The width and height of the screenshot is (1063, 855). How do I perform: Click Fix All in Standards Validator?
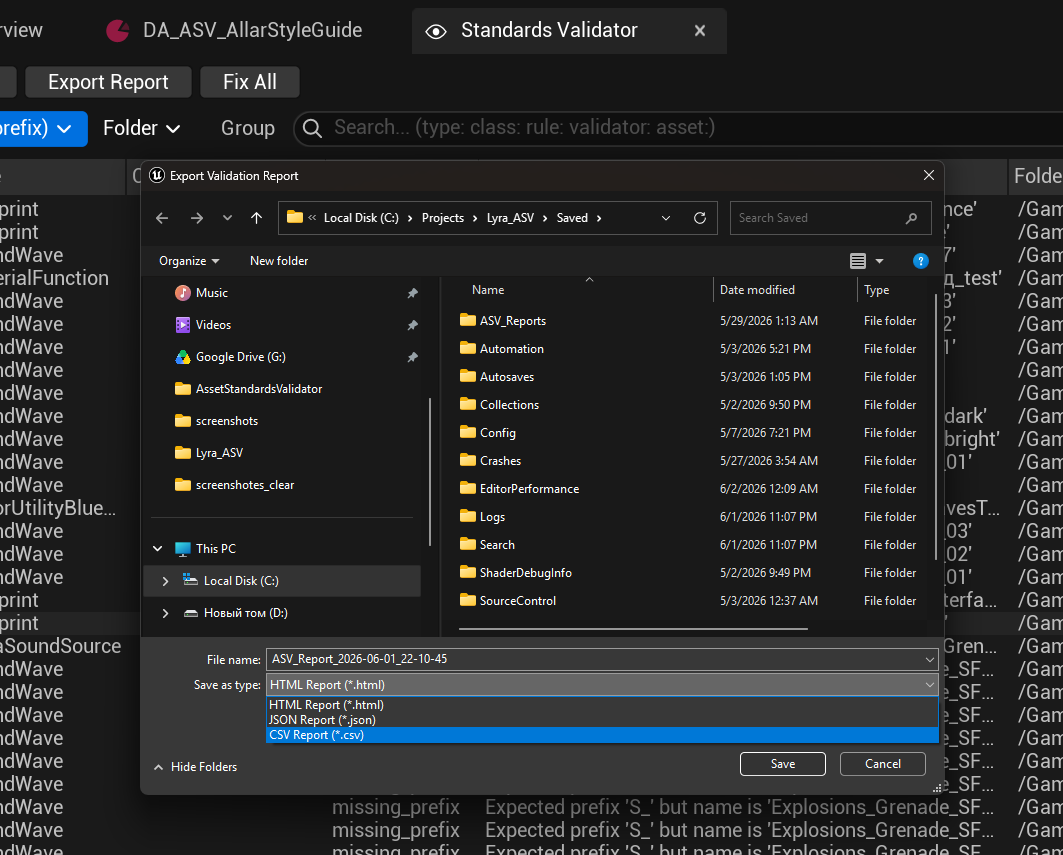249,82
